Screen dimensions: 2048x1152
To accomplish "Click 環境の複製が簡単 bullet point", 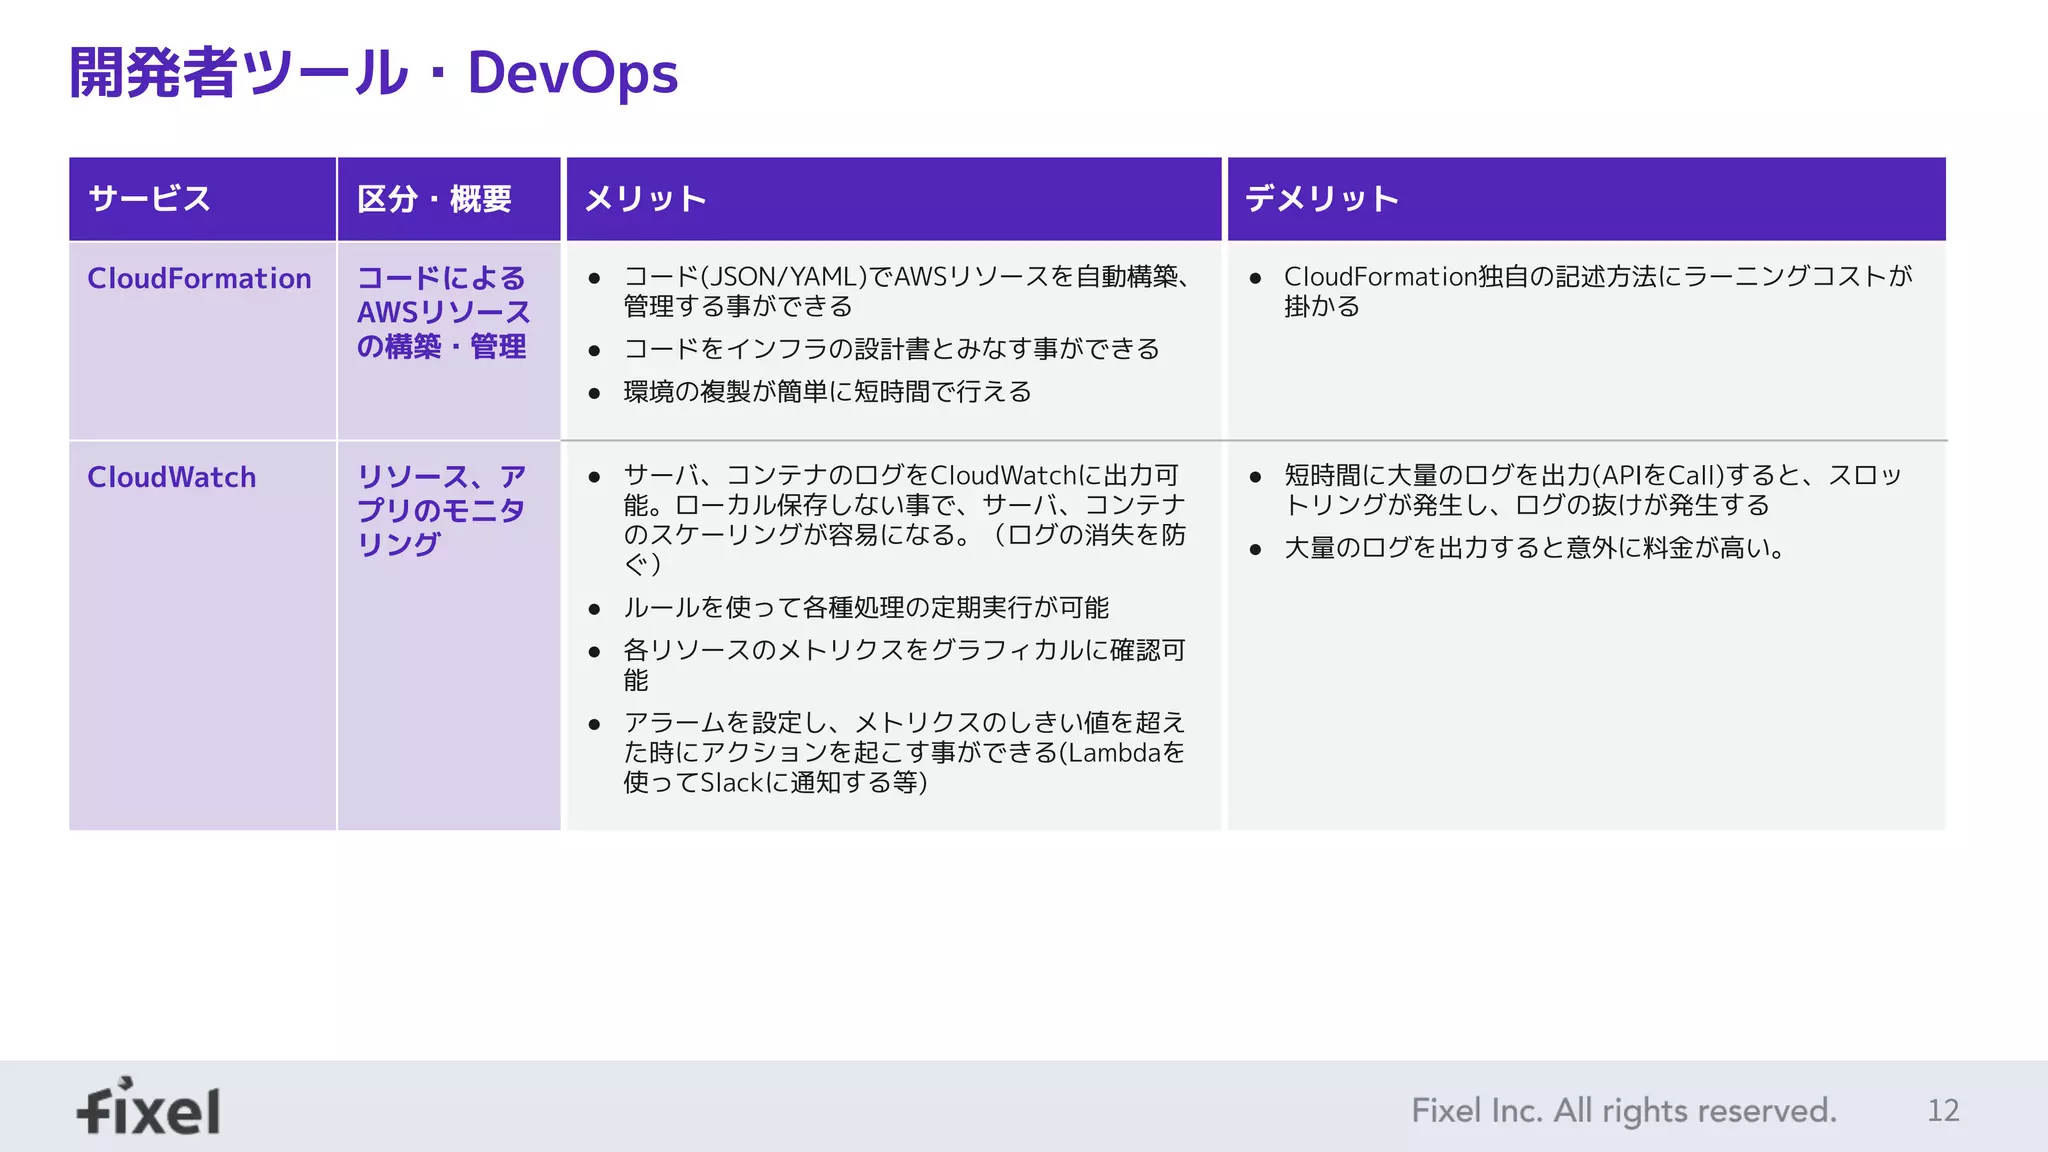I will coord(827,392).
